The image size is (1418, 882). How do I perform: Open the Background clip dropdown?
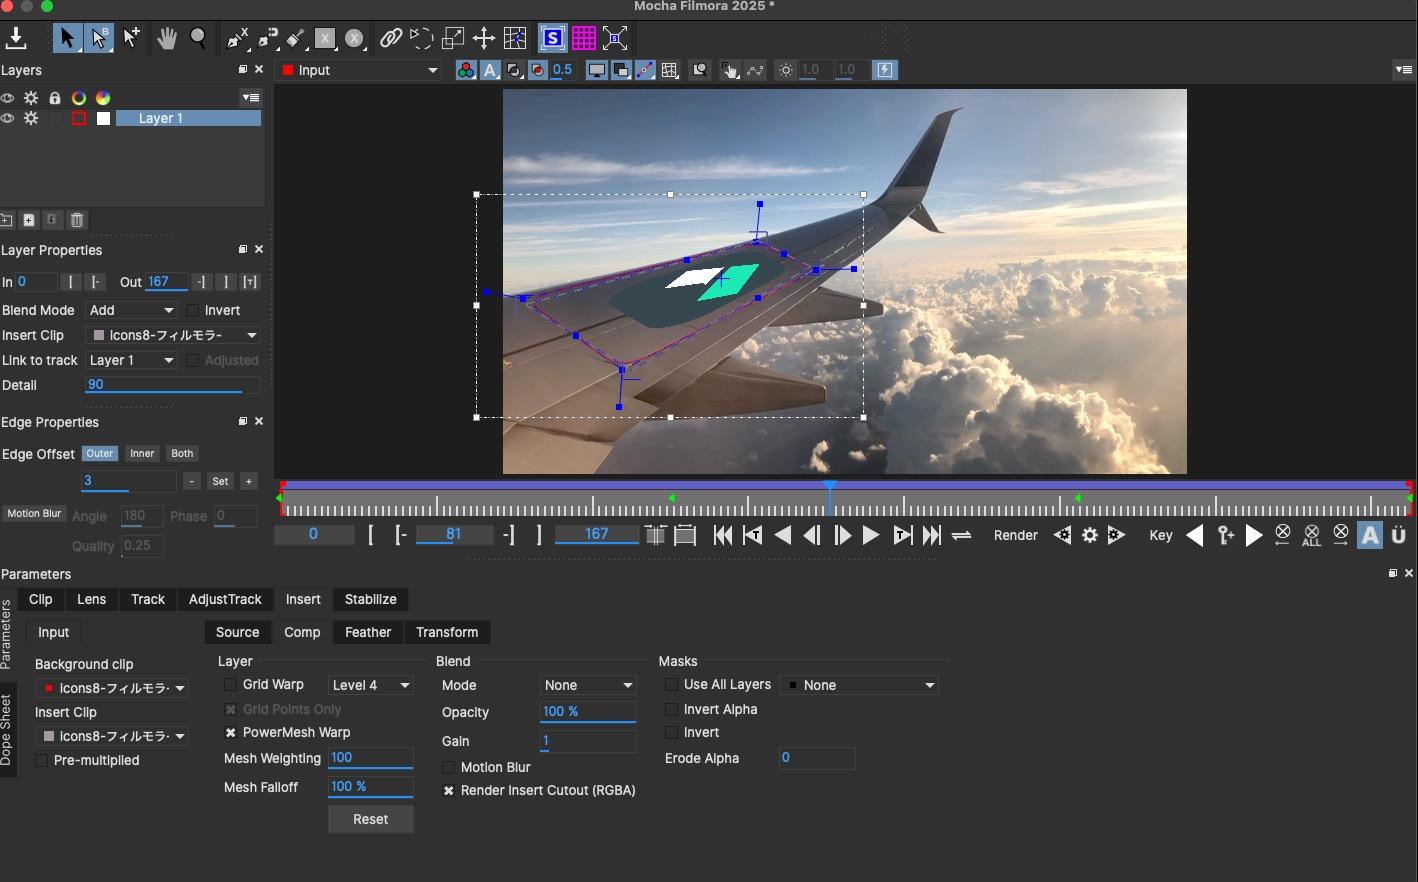tap(112, 688)
